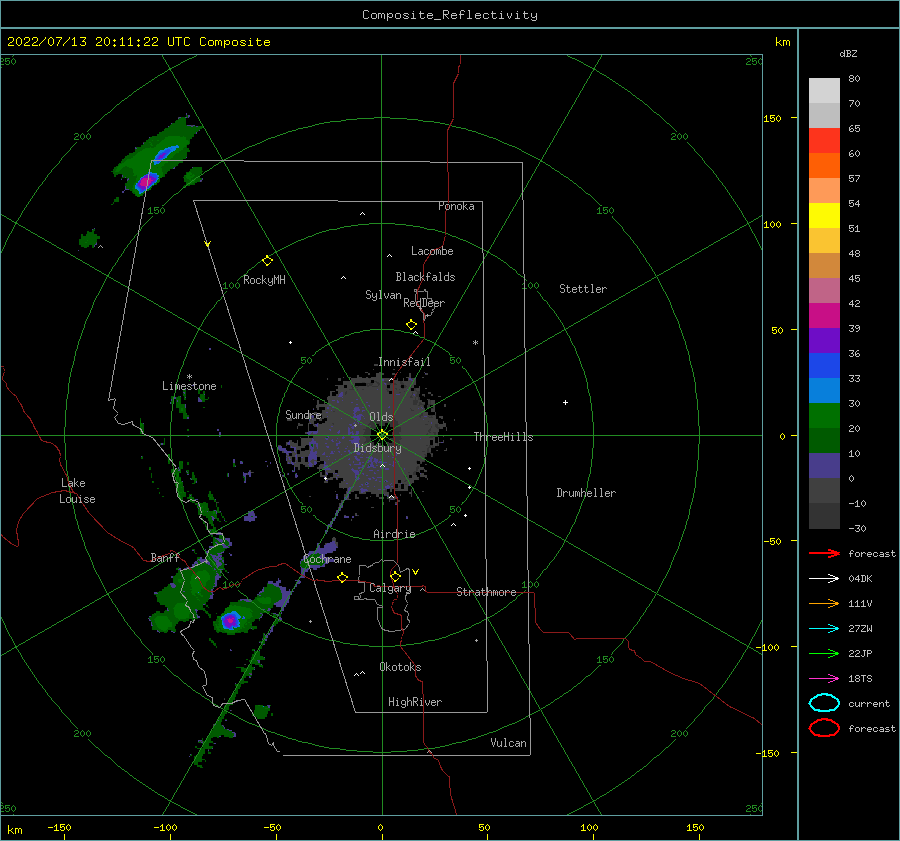This screenshot has width=900, height=841.
Task: Click the cyan current ellipse icon
Action: pyautogui.click(x=824, y=703)
